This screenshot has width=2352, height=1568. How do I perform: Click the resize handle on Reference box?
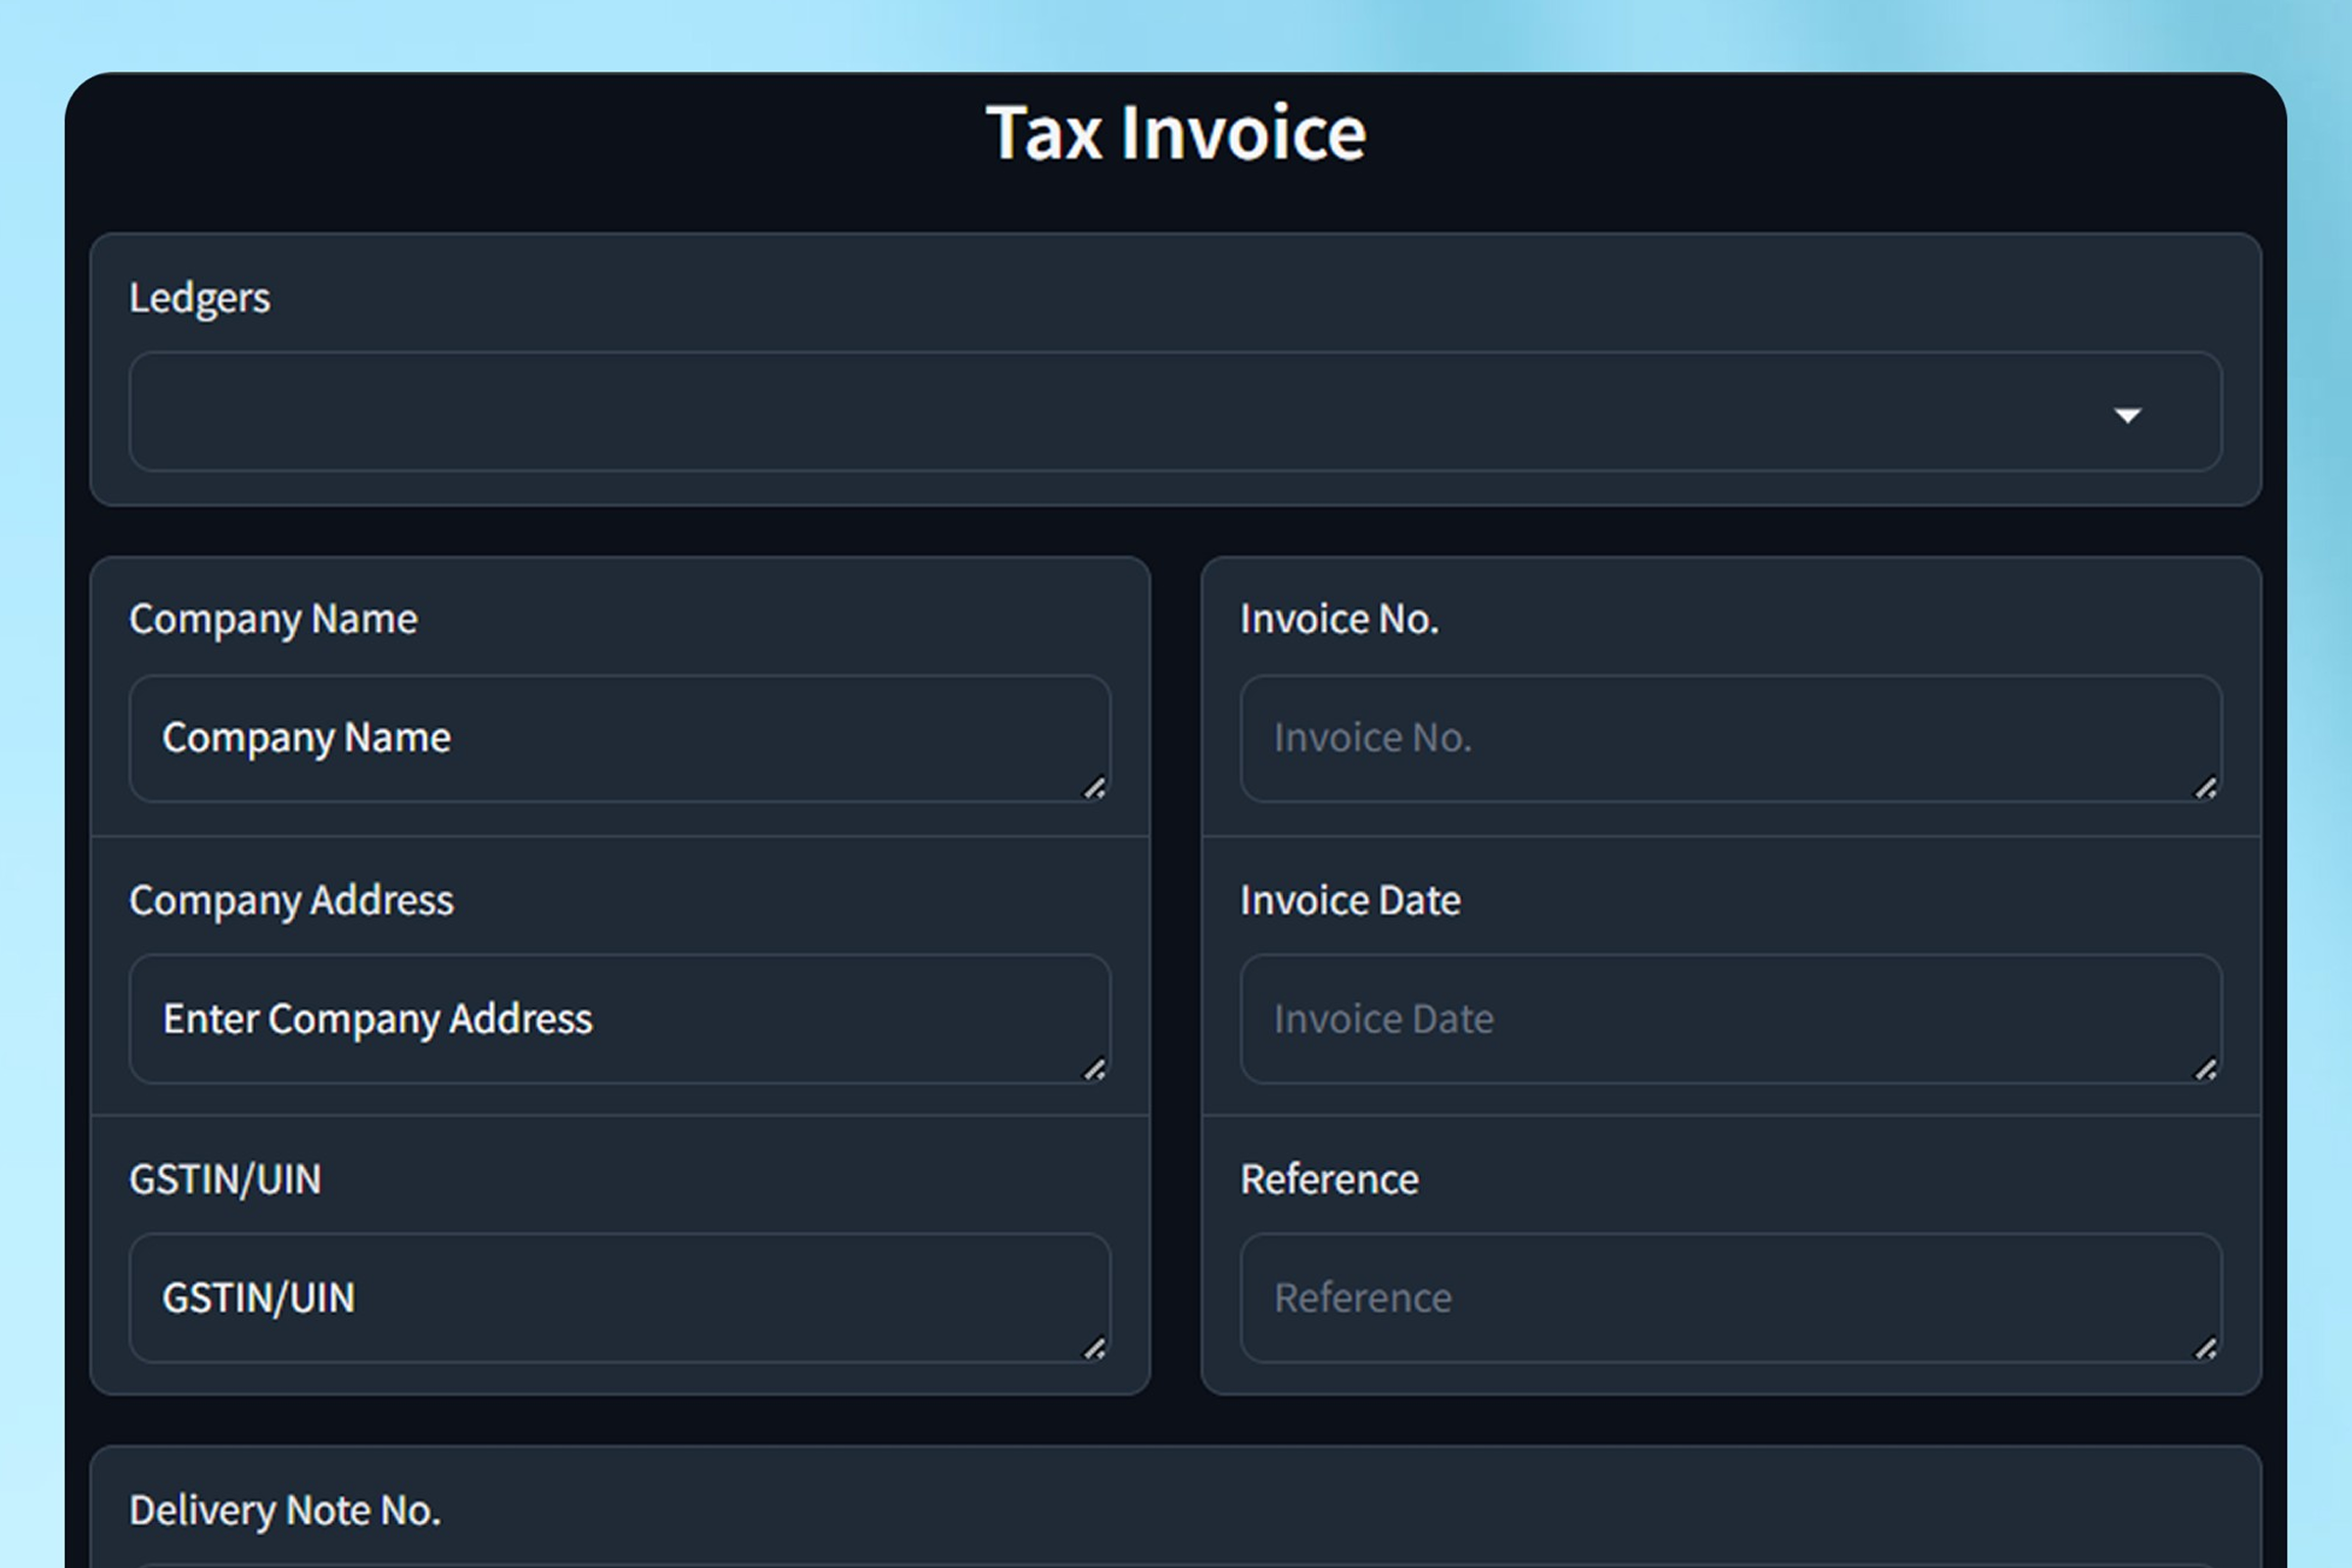click(x=2206, y=1350)
